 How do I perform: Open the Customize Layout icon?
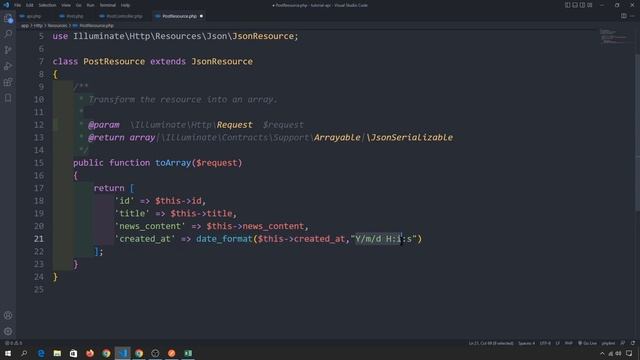pyautogui.click(x=590, y=5)
